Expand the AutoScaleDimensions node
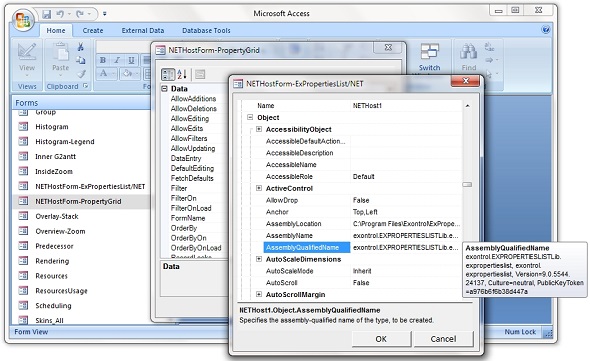Image resolution: width=590 pixels, height=361 pixels. 259,259
